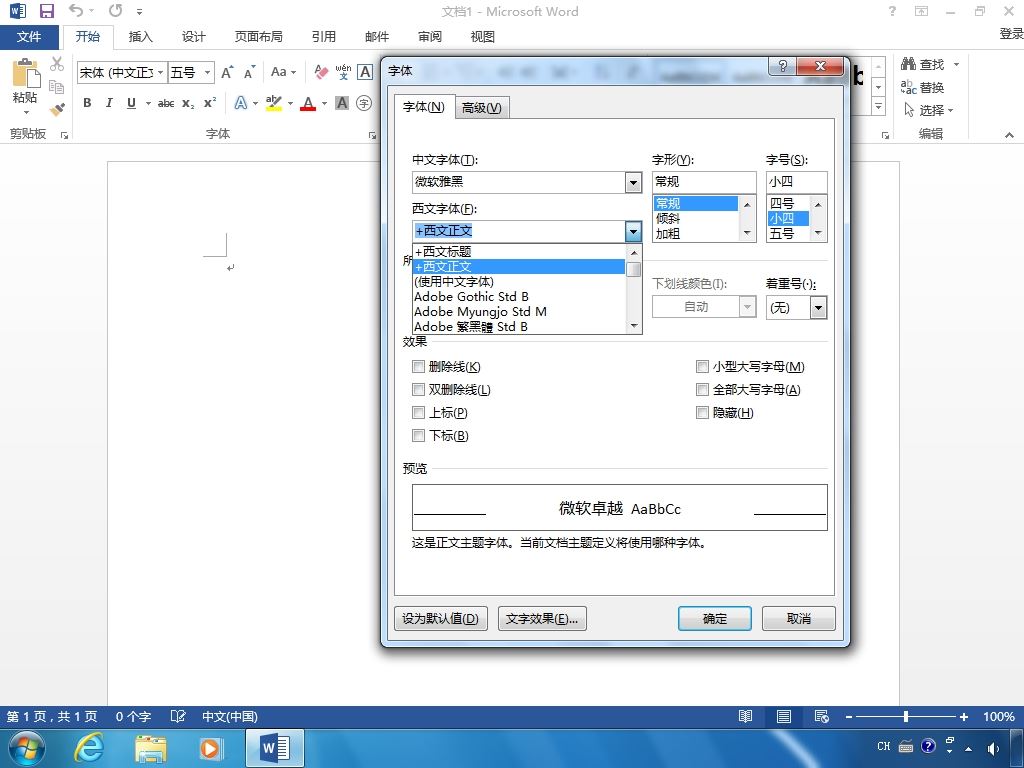
Task: Click the Cut scissors icon
Action: point(57,64)
